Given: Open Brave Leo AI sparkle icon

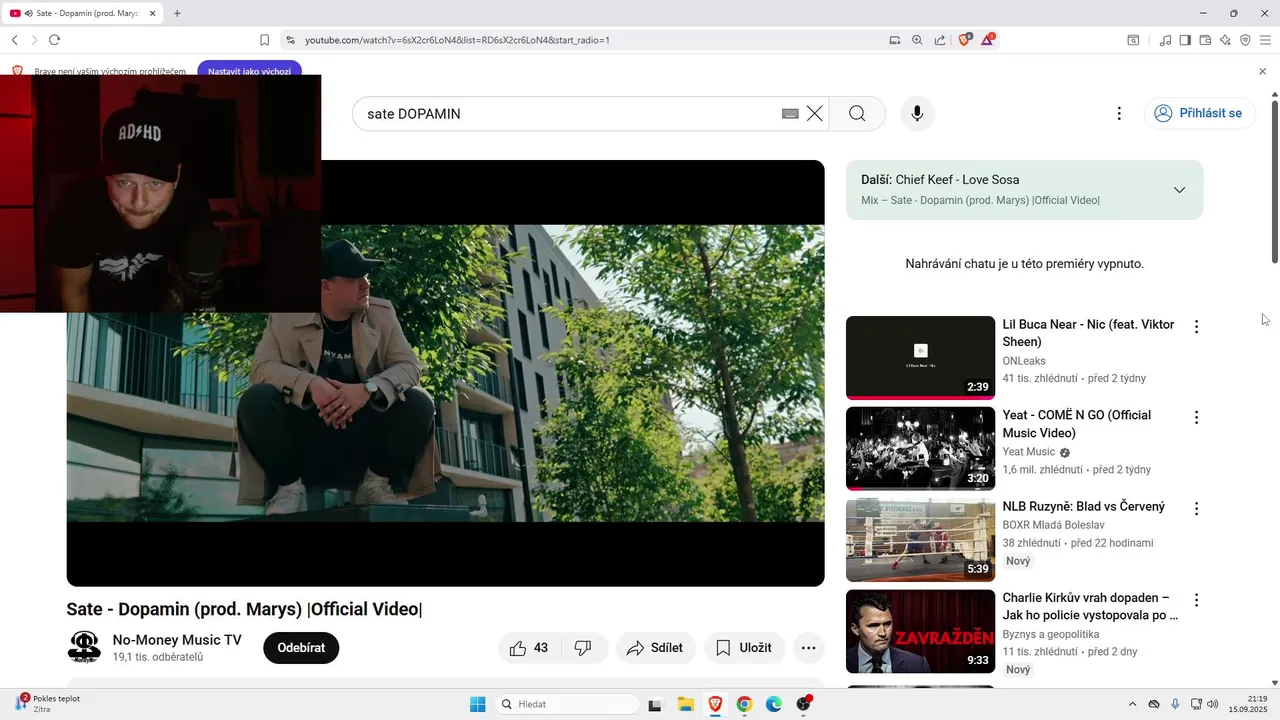Looking at the screenshot, I should point(1225,40).
